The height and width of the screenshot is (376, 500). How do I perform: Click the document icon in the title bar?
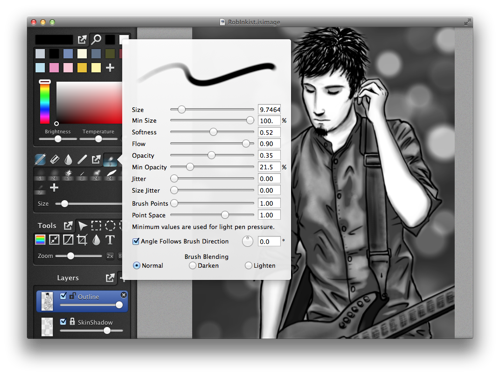point(222,22)
